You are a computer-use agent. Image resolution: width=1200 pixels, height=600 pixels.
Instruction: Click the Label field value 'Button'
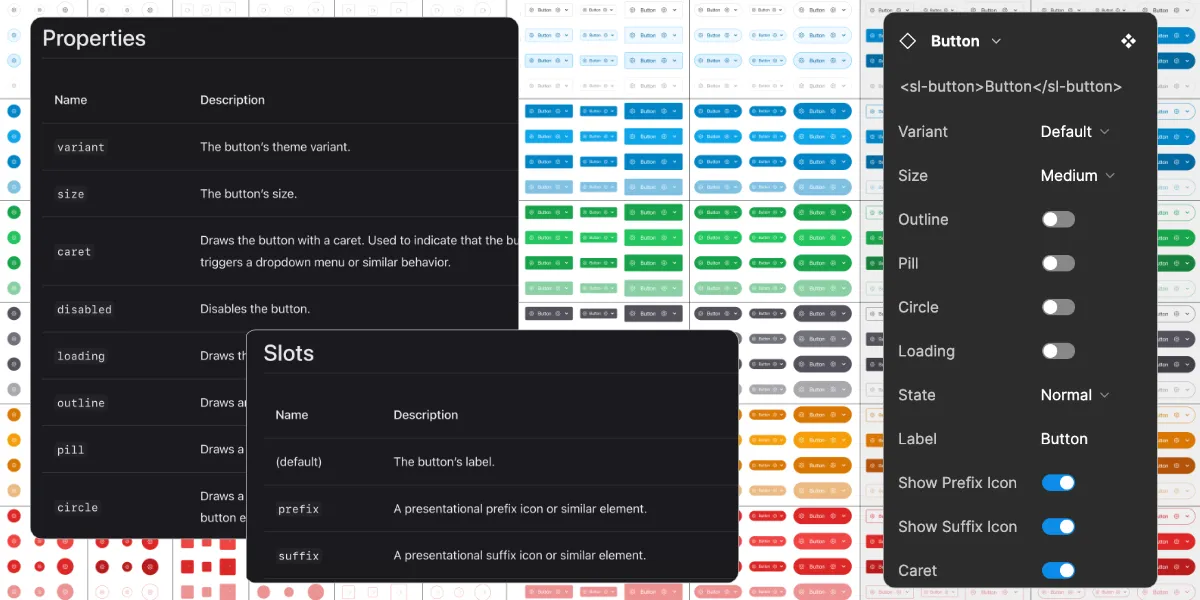click(x=1064, y=439)
